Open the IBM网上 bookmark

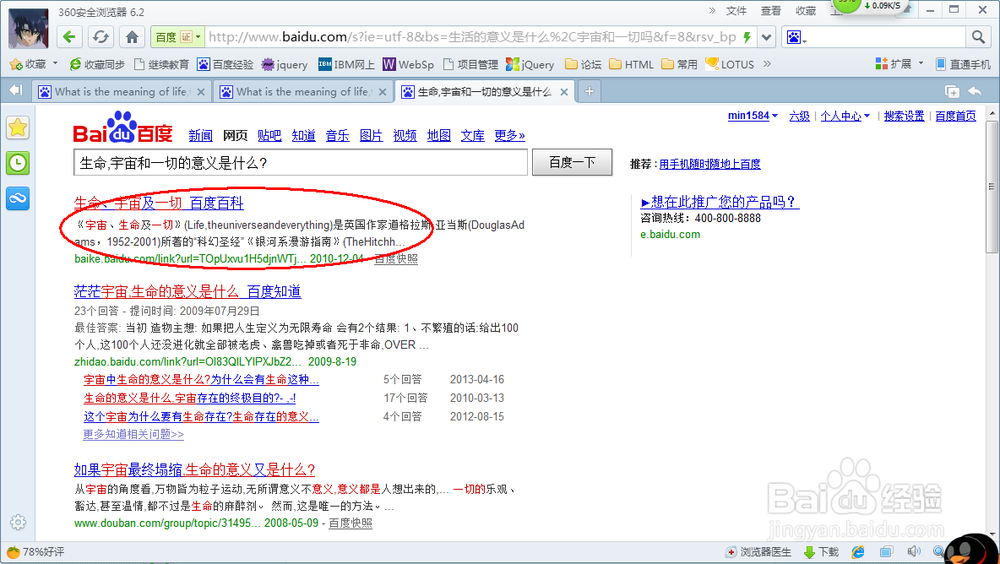(346, 64)
